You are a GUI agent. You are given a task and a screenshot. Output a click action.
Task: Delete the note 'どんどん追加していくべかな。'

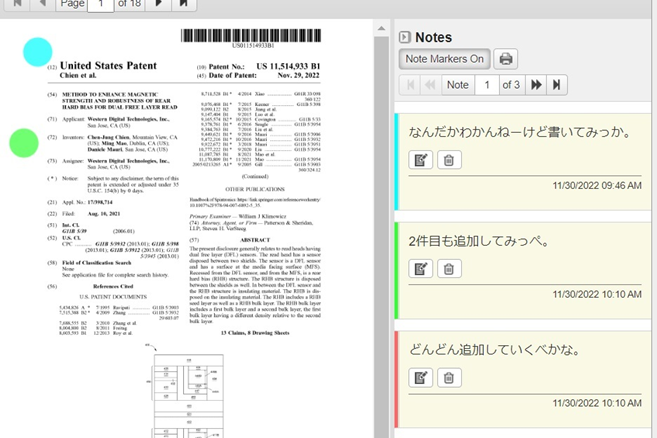(x=449, y=378)
